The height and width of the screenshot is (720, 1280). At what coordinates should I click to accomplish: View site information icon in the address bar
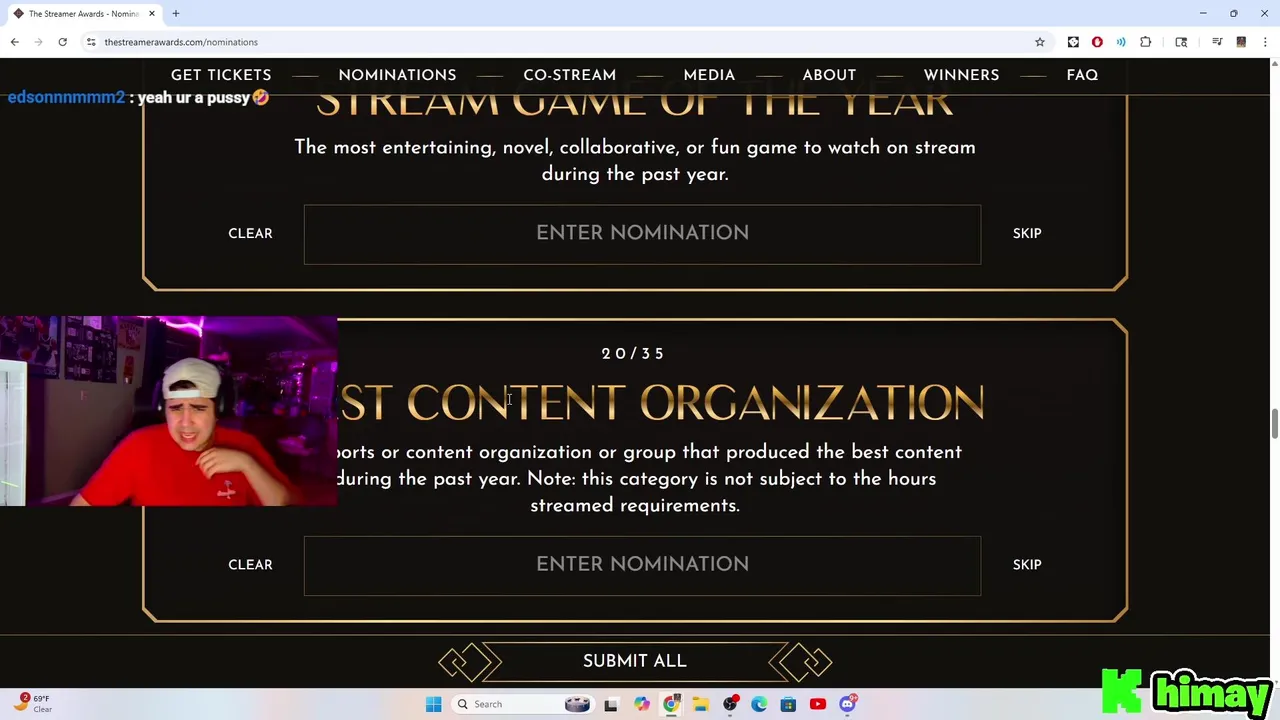click(x=91, y=42)
